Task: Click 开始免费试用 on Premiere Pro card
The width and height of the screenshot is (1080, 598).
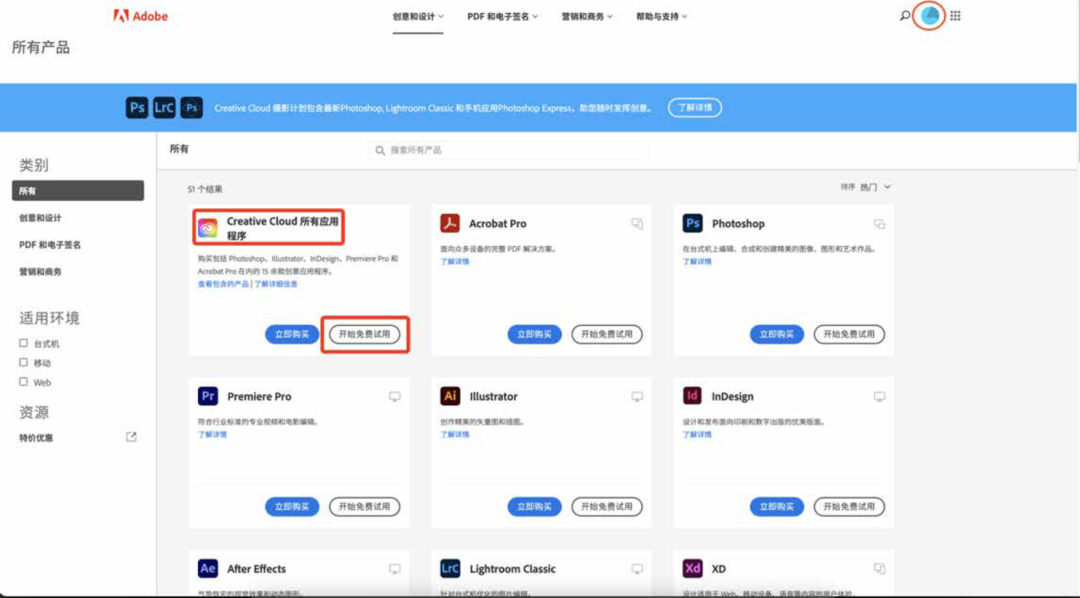Action: 364,506
